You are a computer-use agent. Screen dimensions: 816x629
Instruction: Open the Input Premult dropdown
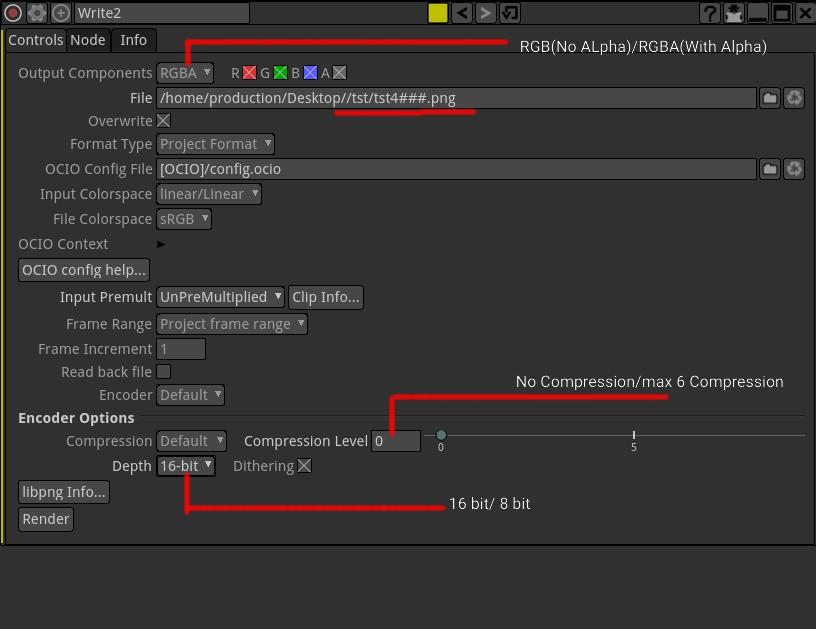220,297
